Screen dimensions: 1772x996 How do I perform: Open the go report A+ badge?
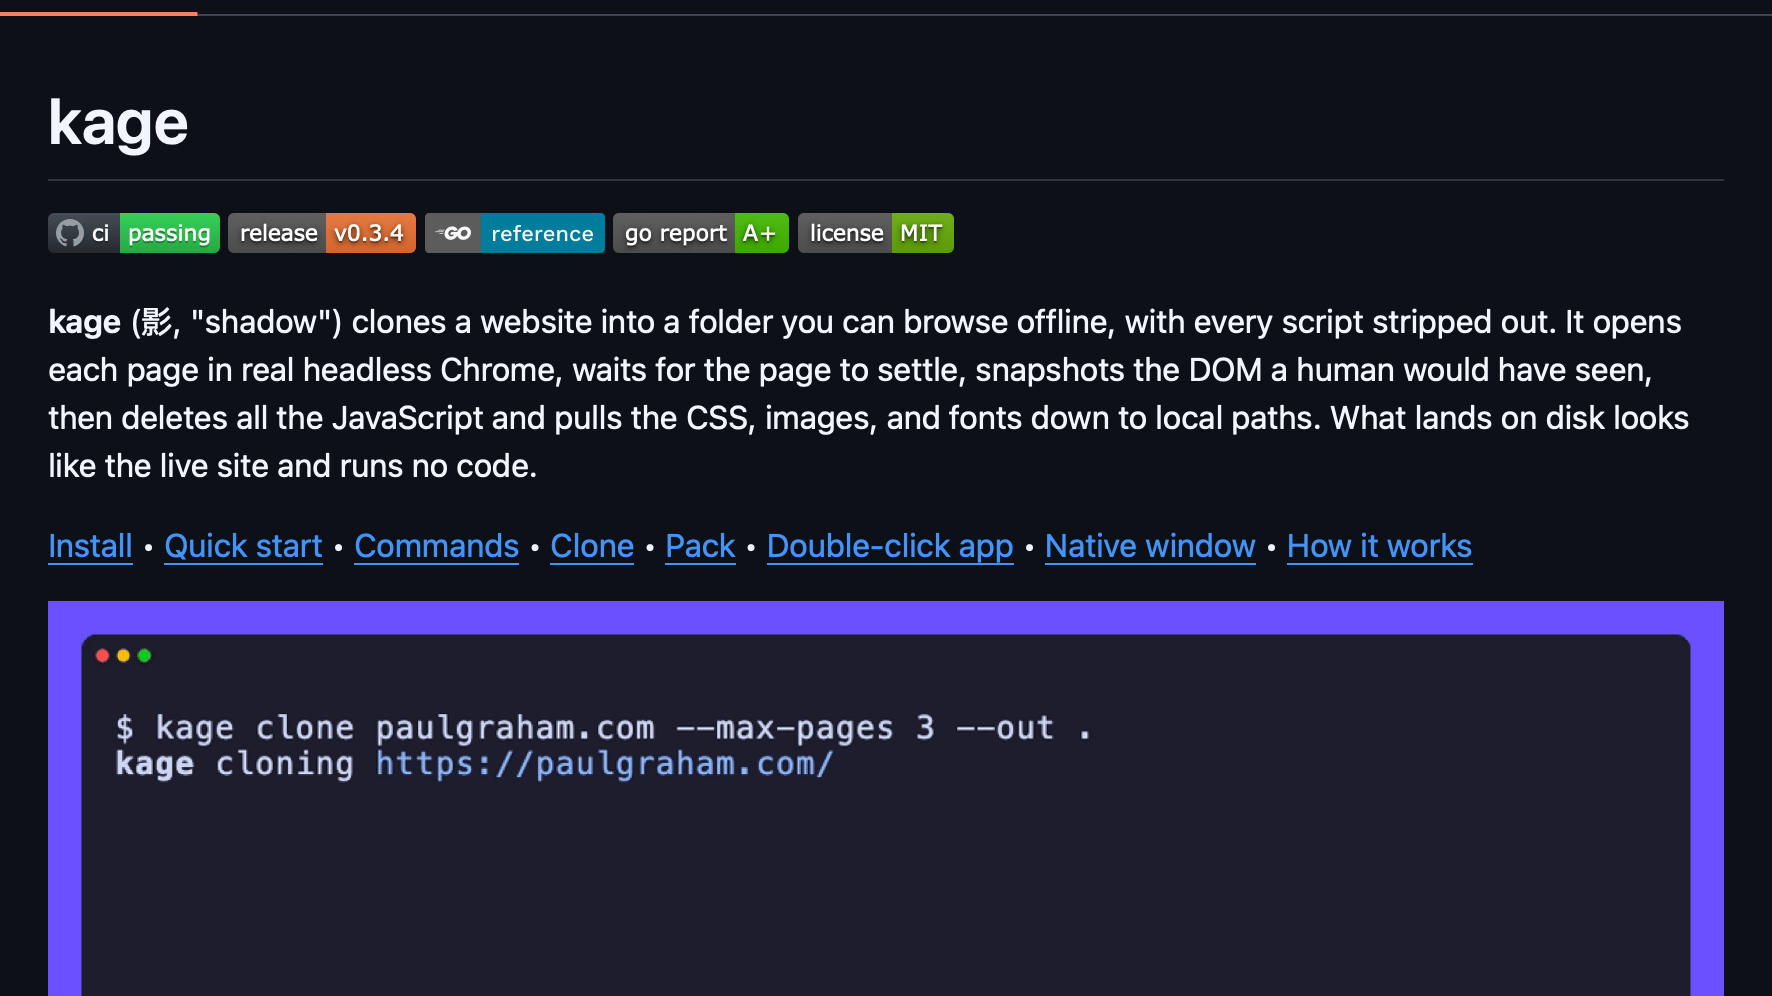701,233
